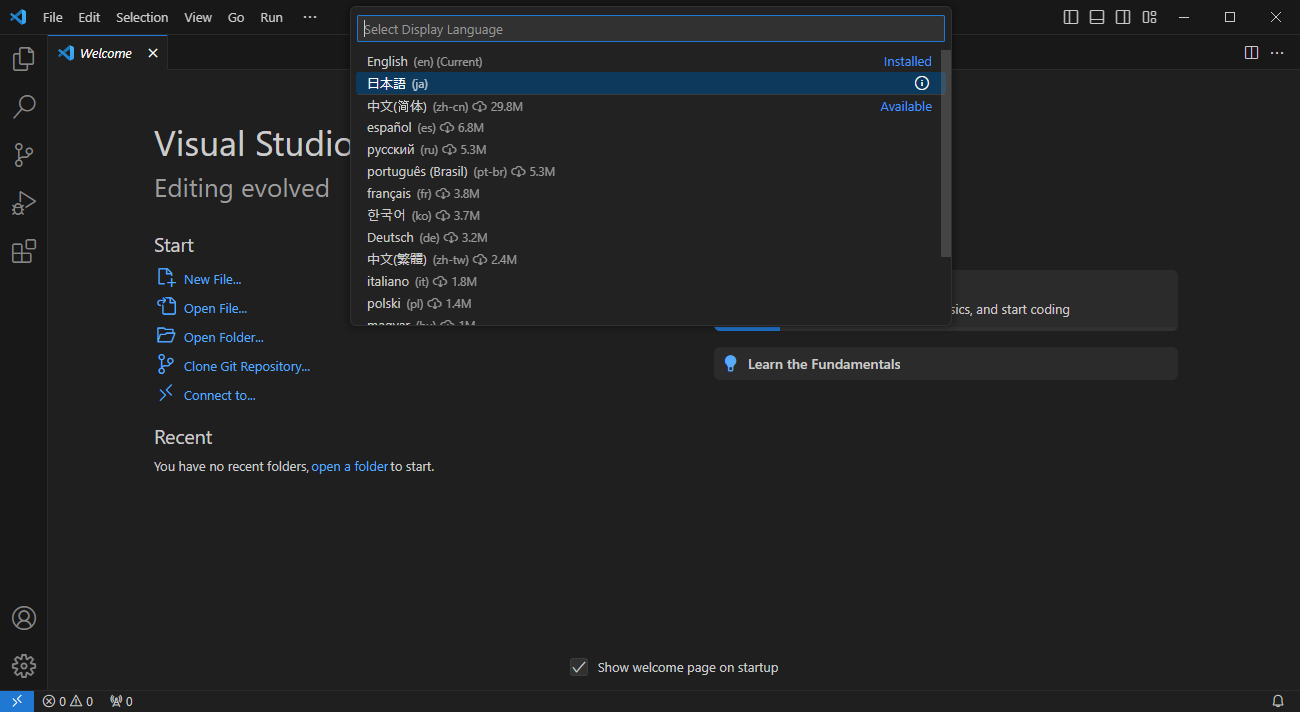The height and width of the screenshot is (712, 1300).
Task: Click the open a folder link
Action: coord(349,466)
